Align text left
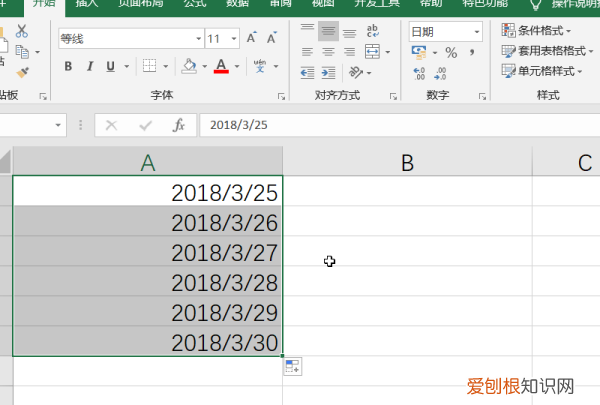This screenshot has width=600, height=405. click(307, 52)
